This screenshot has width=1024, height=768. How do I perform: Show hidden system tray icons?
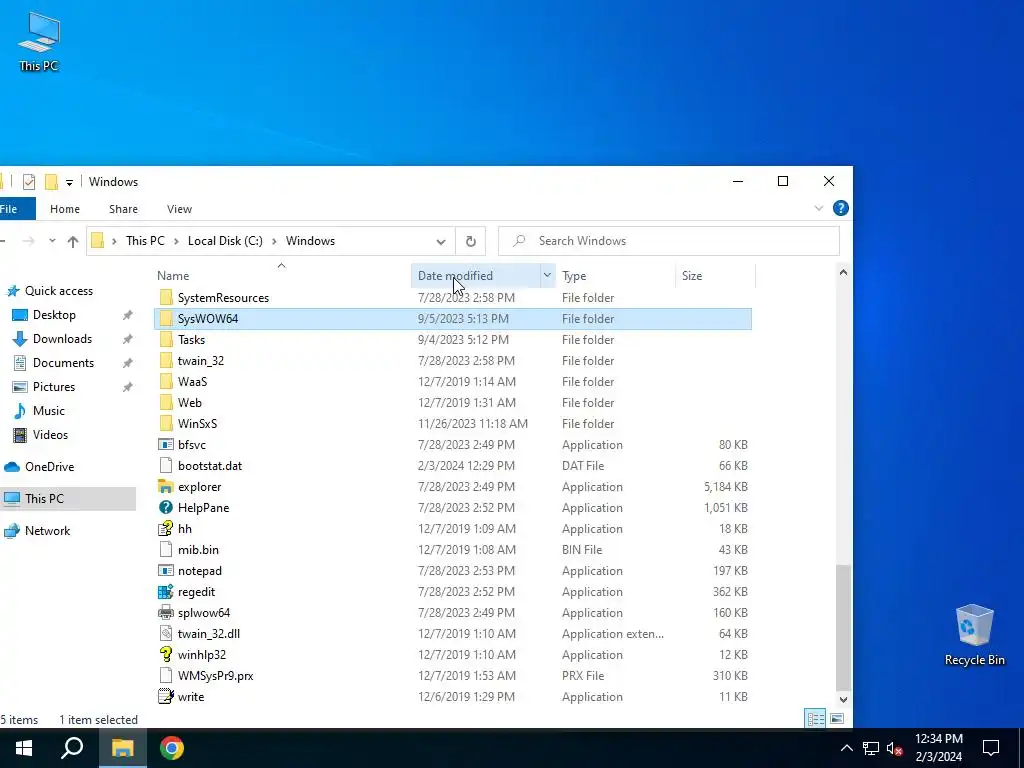point(846,748)
